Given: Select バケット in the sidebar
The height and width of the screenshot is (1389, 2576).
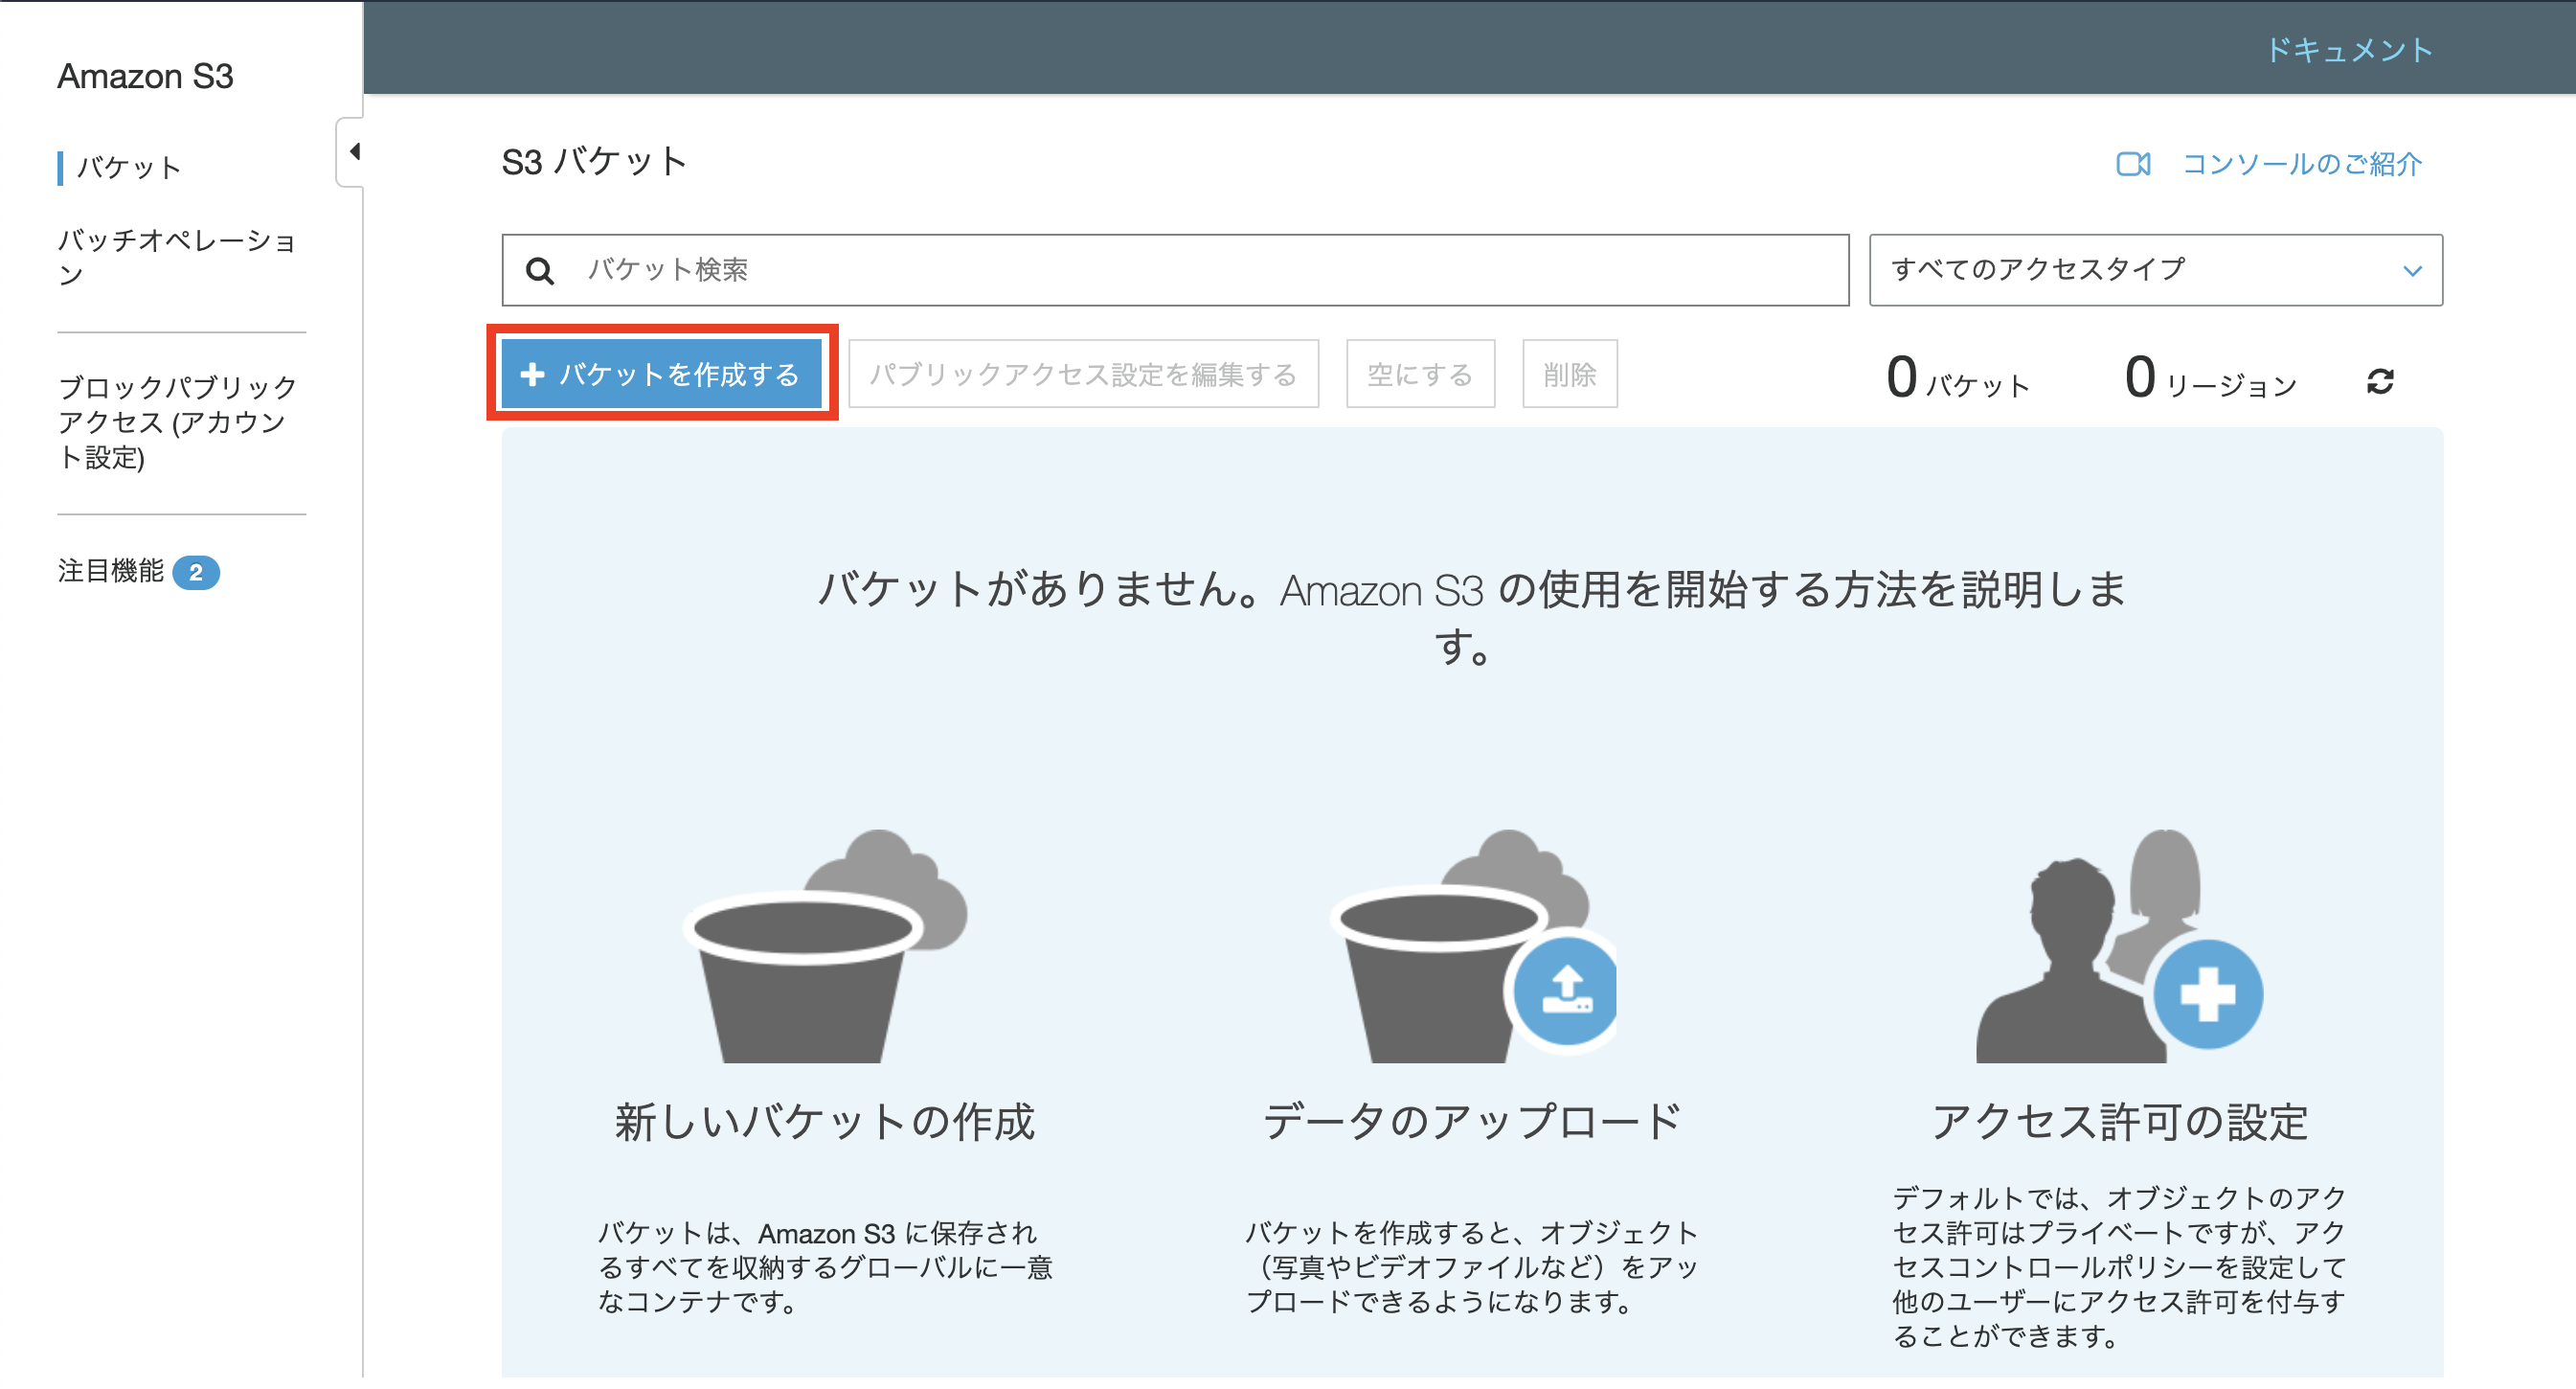Looking at the screenshot, I should click(x=130, y=167).
